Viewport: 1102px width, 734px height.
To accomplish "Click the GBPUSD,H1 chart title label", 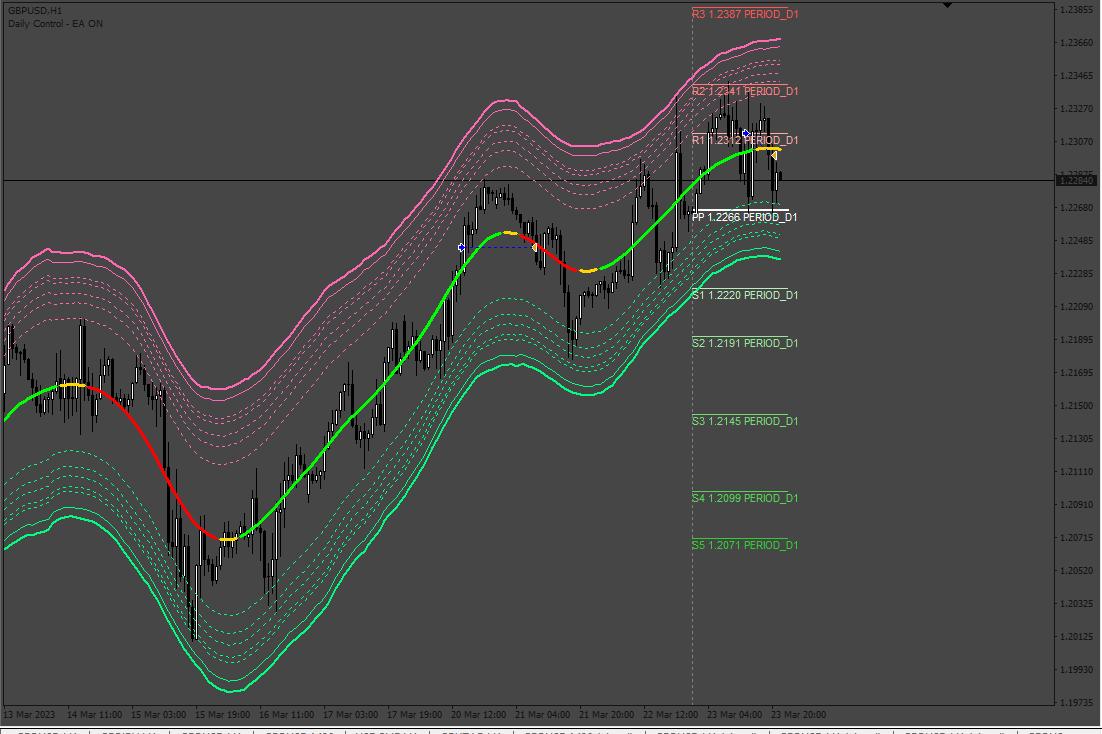I will [x=35, y=11].
